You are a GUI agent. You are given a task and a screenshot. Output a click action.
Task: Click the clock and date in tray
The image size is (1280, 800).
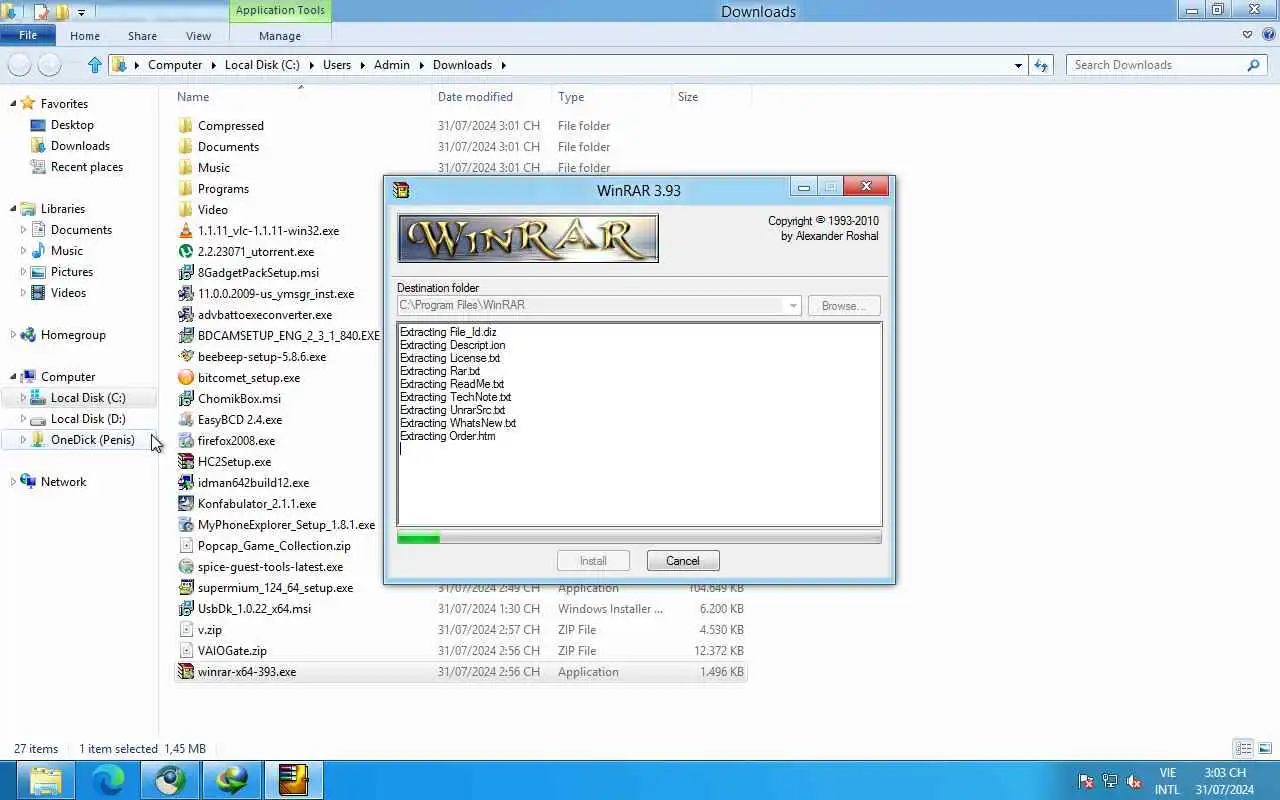1225,781
